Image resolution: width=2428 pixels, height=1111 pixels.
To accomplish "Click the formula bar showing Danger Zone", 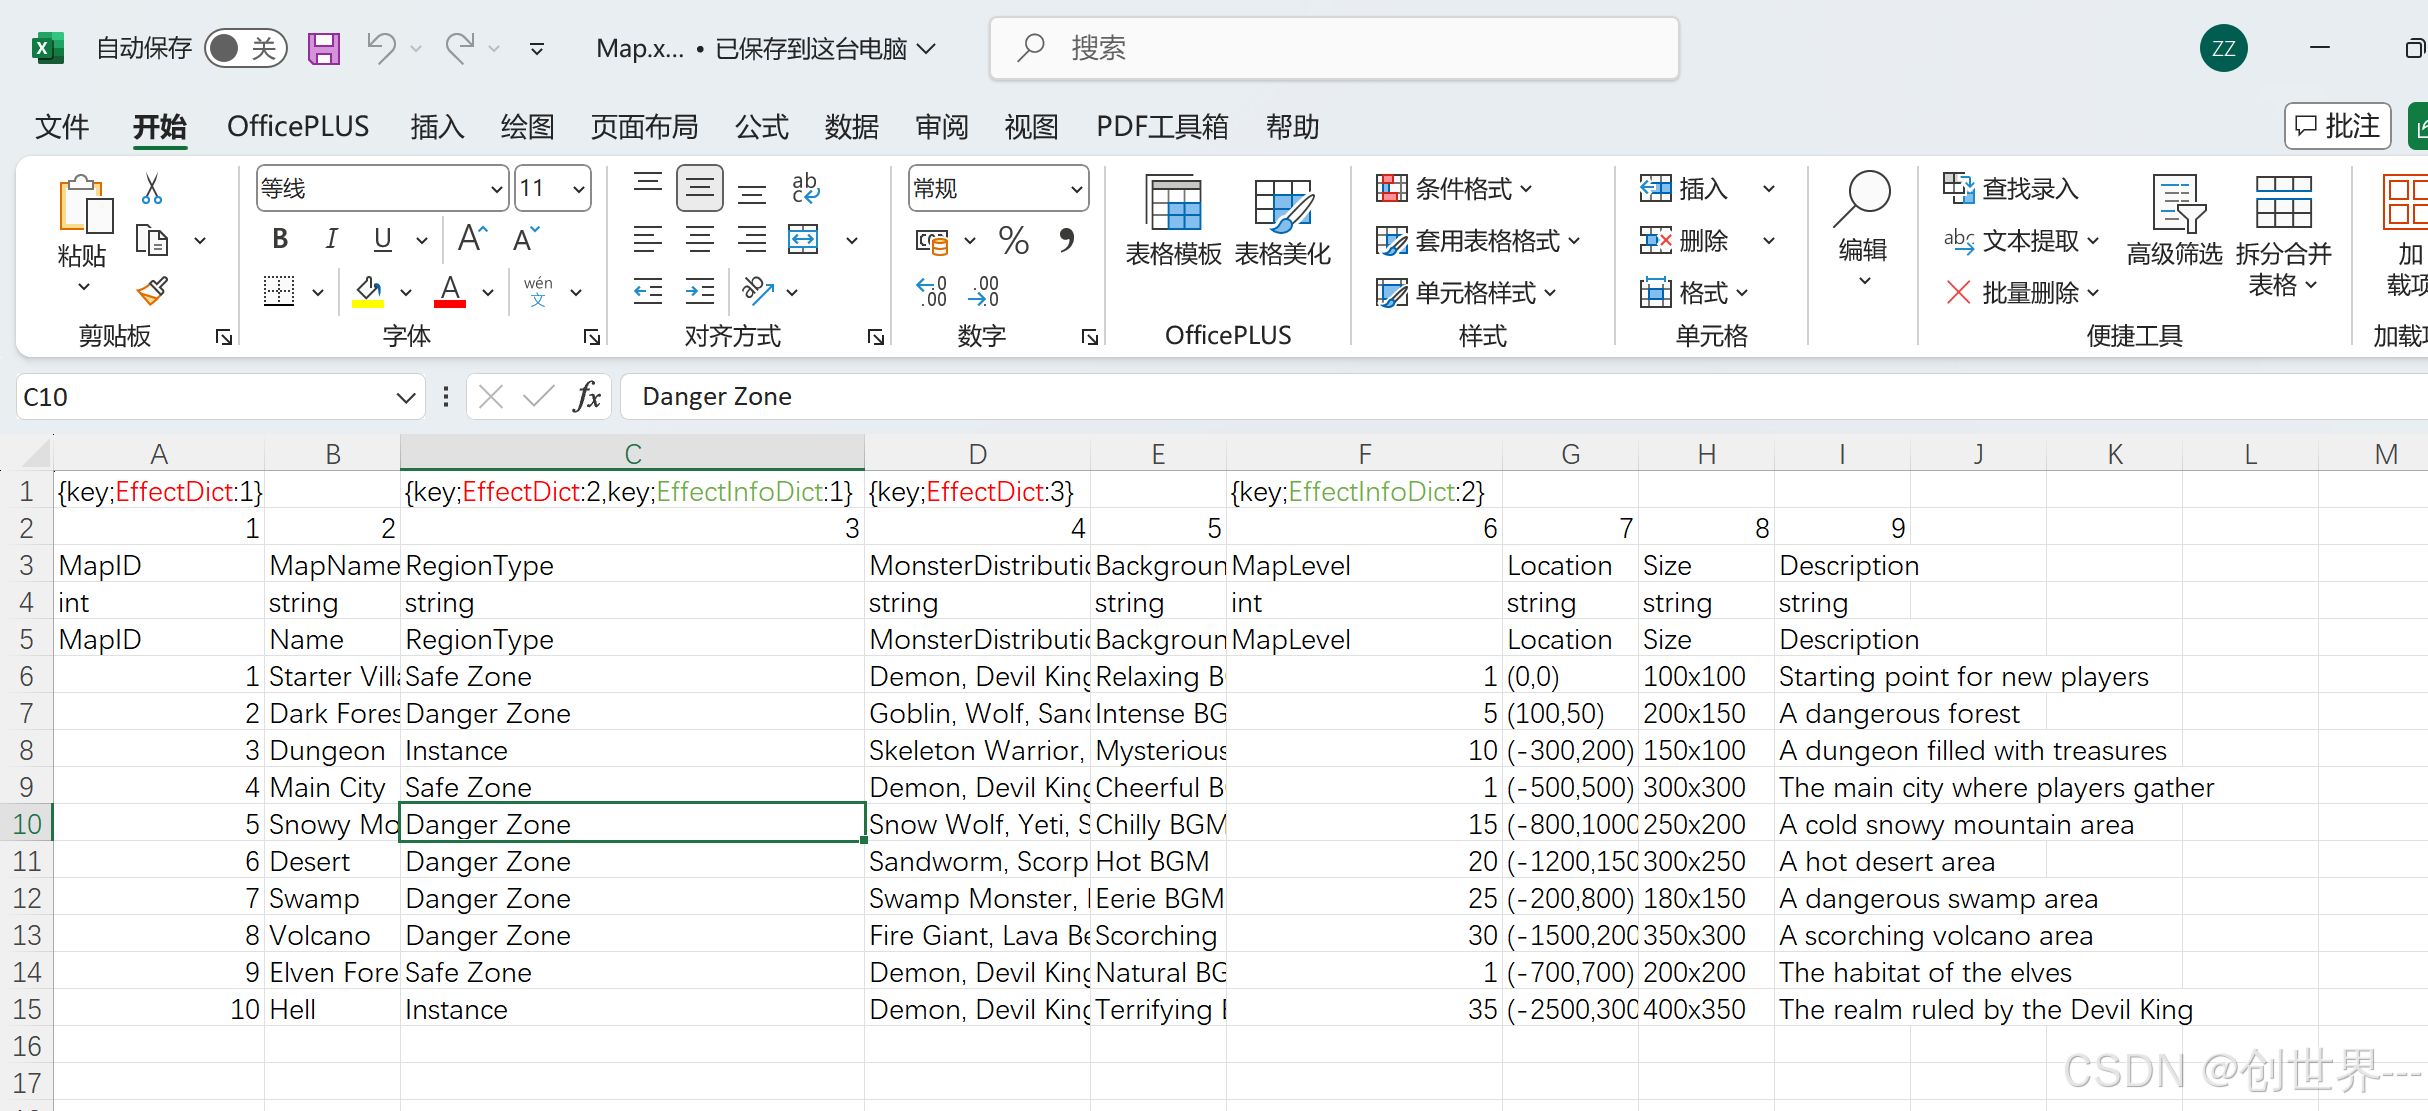I will pyautogui.click(x=1524, y=397).
